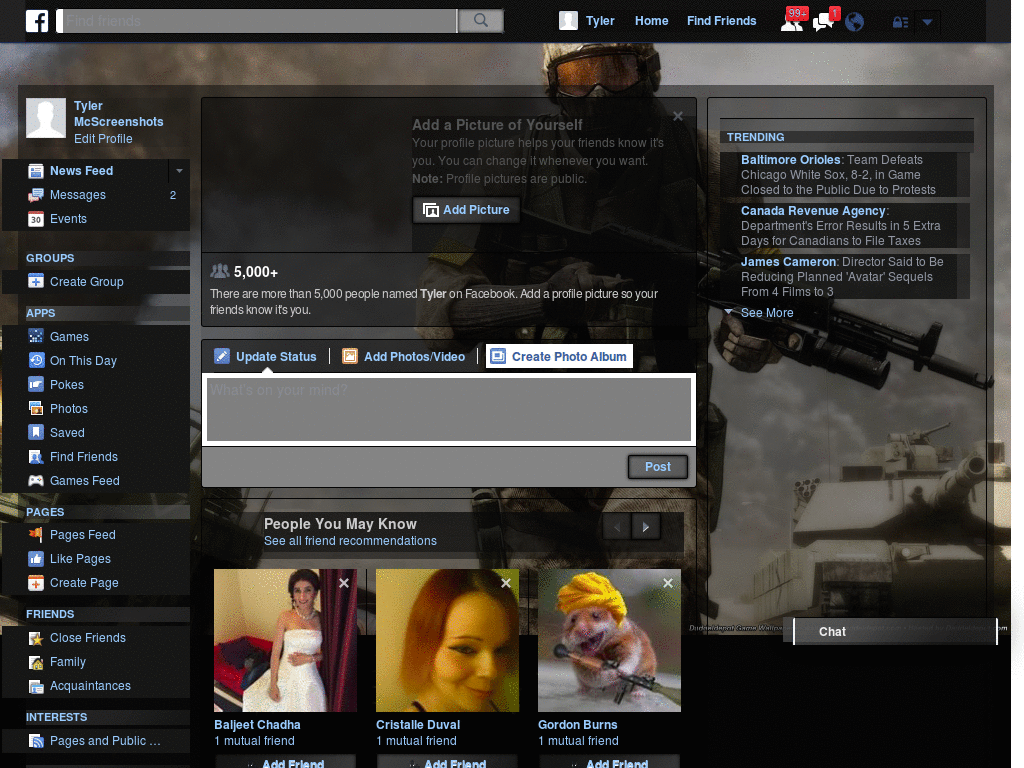The width and height of the screenshot is (1024, 768).
Task: Click the Saved bookmark icon
Action: pyautogui.click(x=36, y=432)
